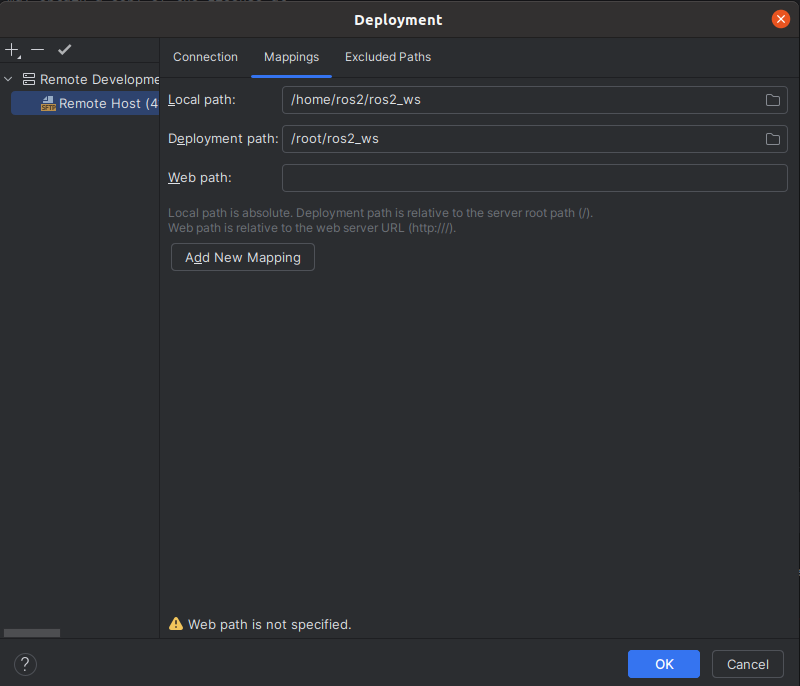Click the 'Web path is relative' hint line
Viewport: 800px width, 686px height.
[312, 228]
